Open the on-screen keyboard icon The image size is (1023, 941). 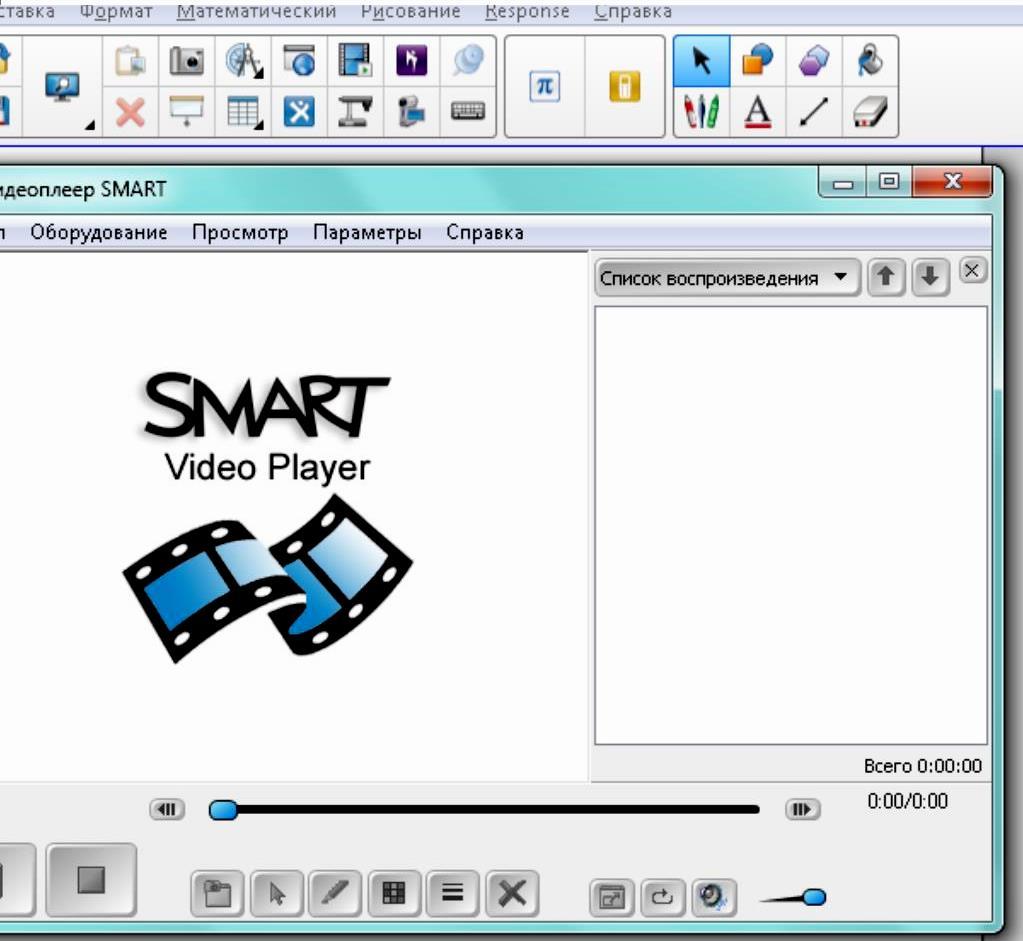coord(468,112)
